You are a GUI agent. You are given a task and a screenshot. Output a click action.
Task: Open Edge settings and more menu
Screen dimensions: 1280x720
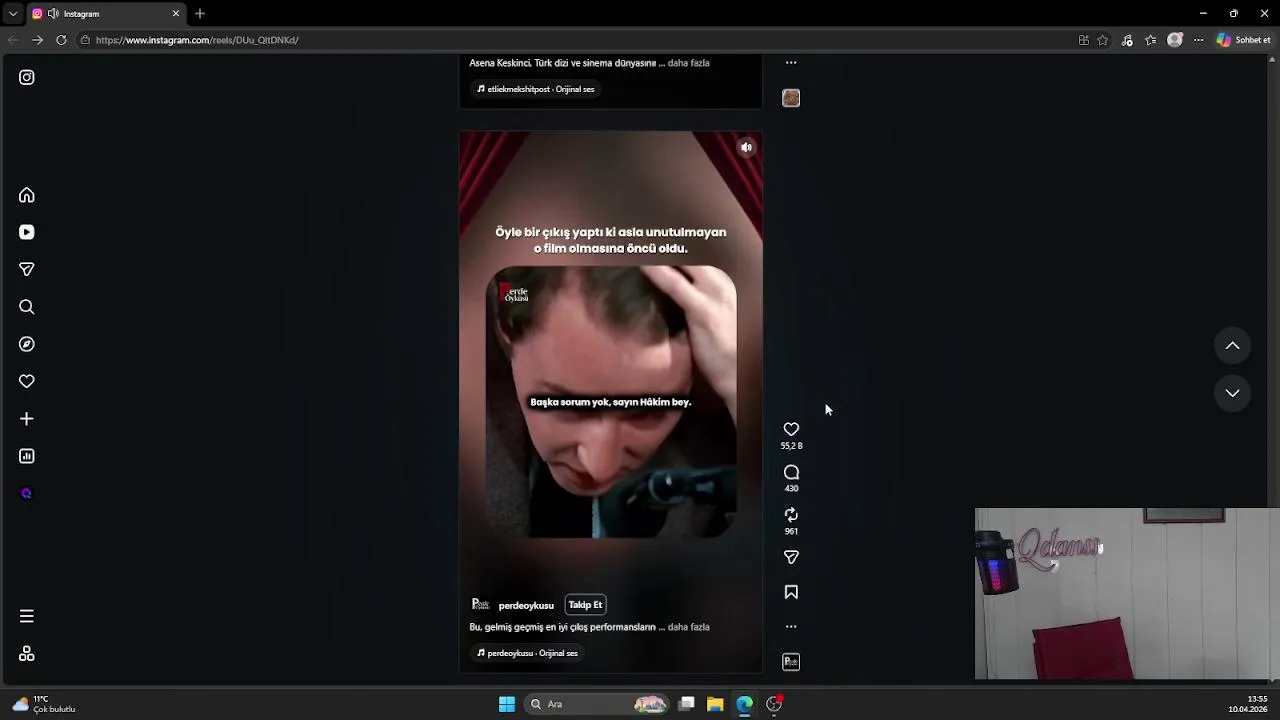(1199, 40)
